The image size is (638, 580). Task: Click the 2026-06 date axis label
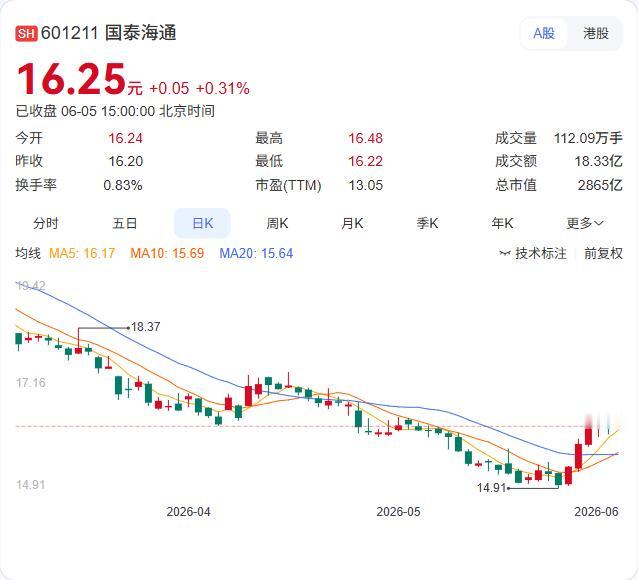(596, 512)
